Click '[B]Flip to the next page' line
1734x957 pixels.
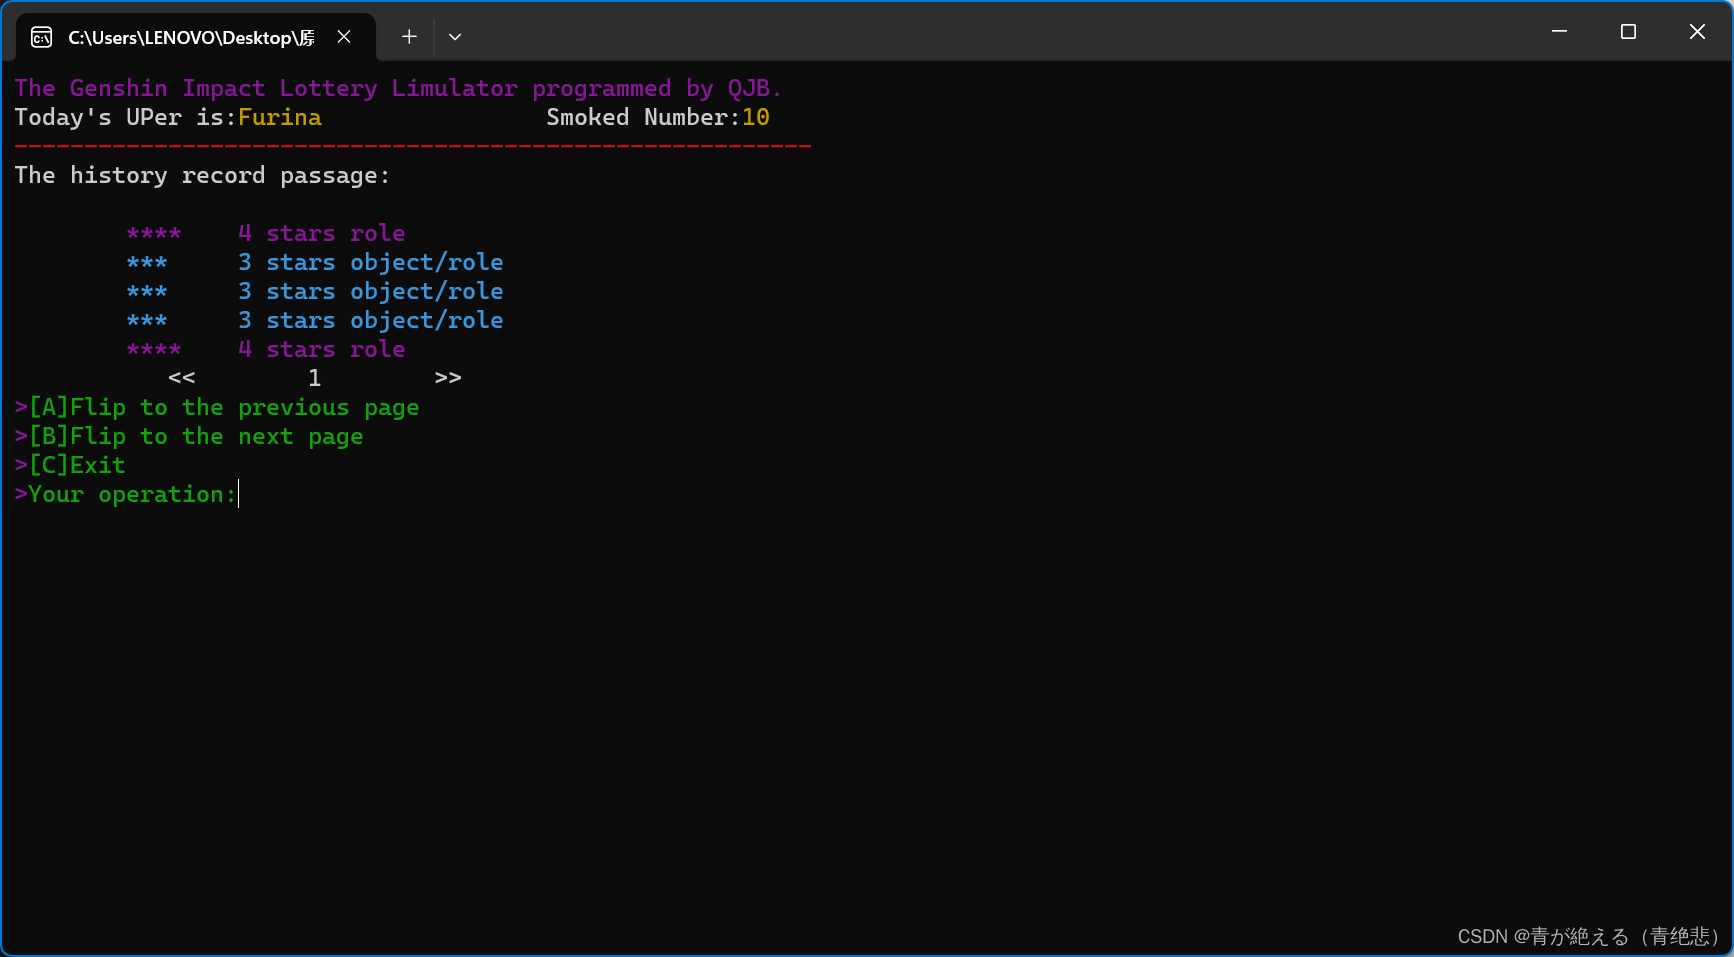[189, 436]
